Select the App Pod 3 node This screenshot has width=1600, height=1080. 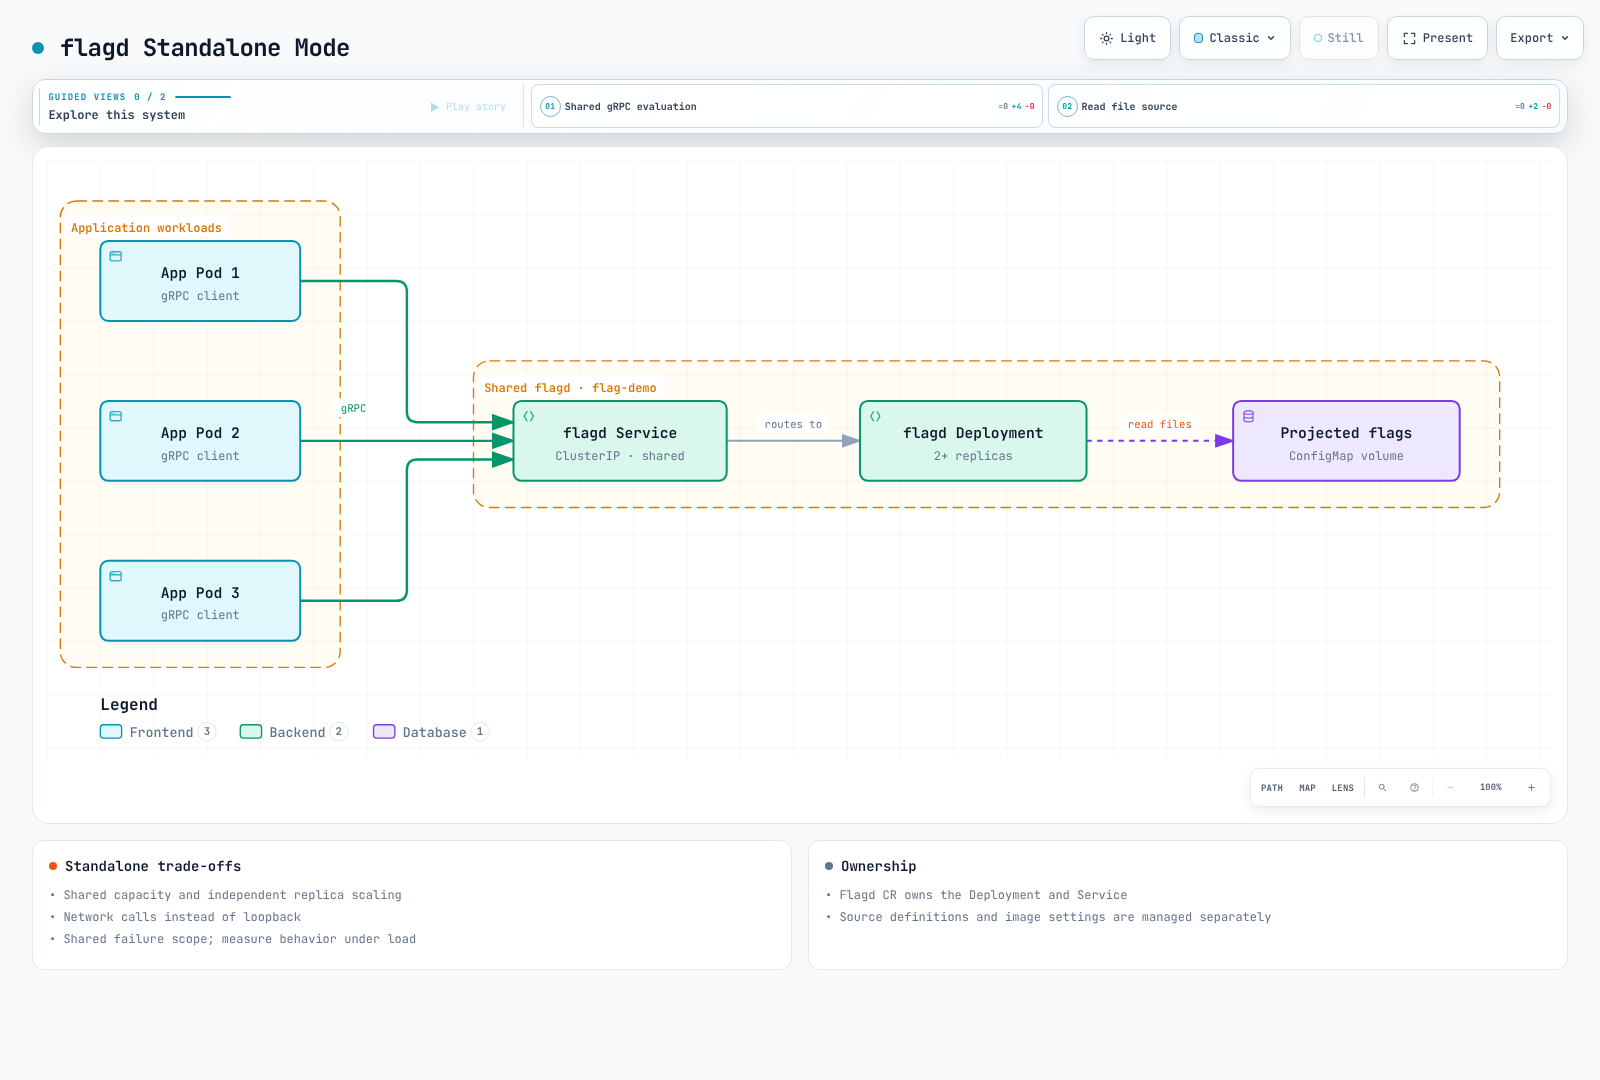pyautogui.click(x=200, y=601)
